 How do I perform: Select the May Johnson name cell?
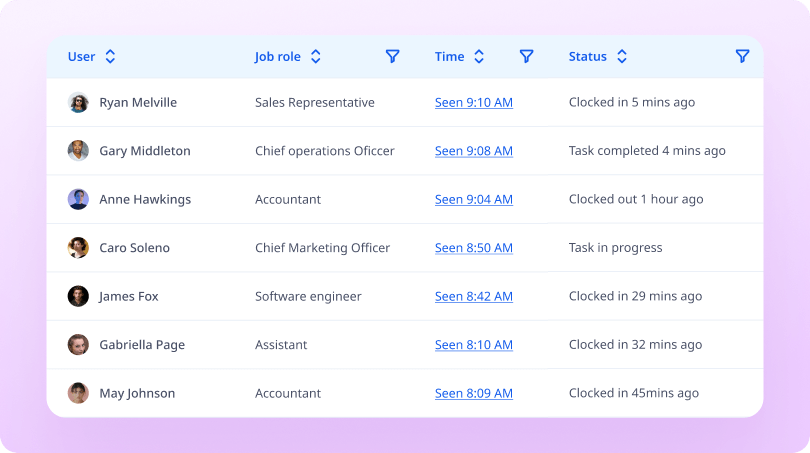pos(137,393)
